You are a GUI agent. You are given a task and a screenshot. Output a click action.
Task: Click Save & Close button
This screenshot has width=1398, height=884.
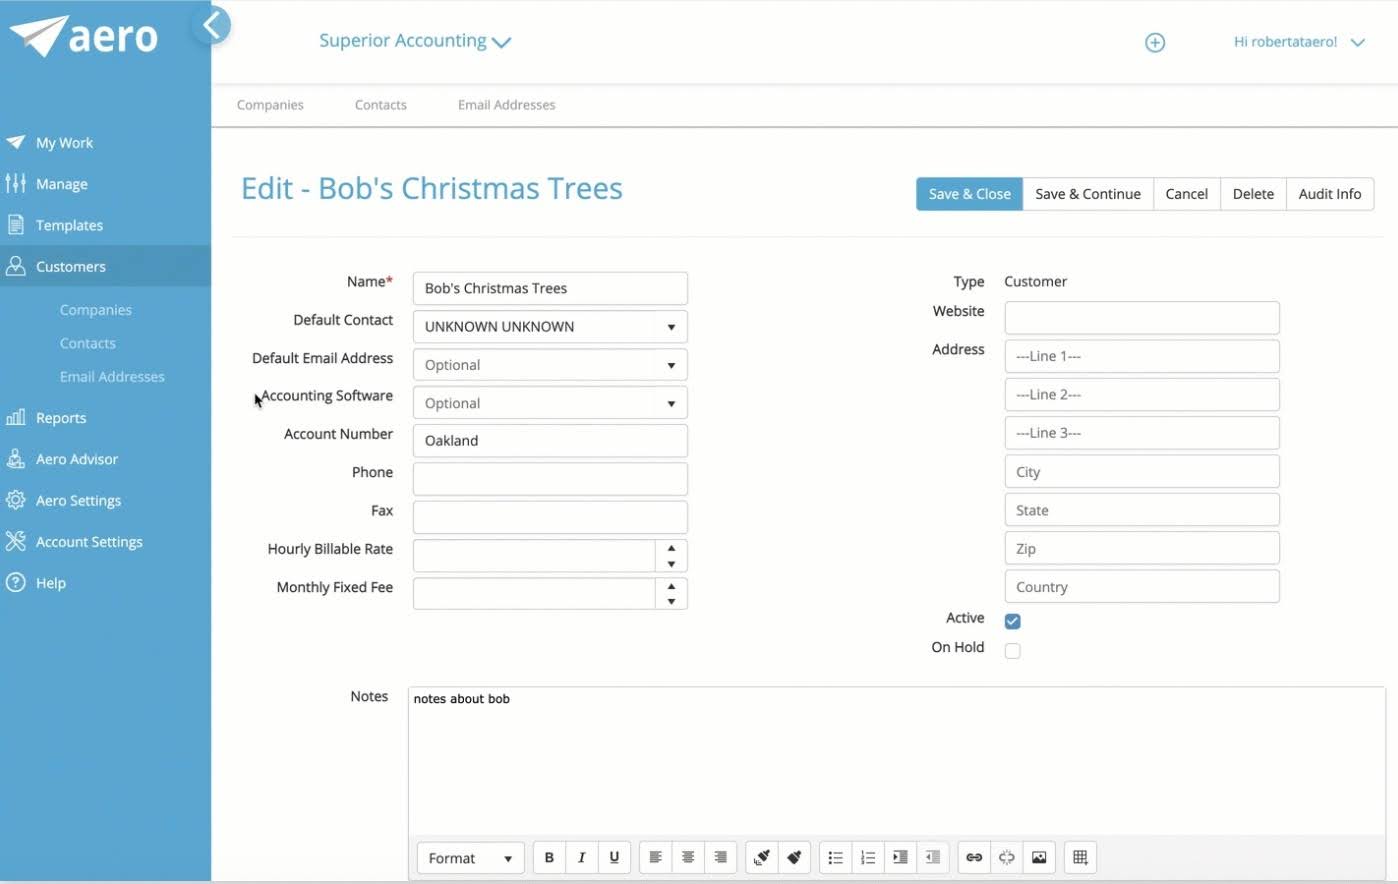pos(969,194)
